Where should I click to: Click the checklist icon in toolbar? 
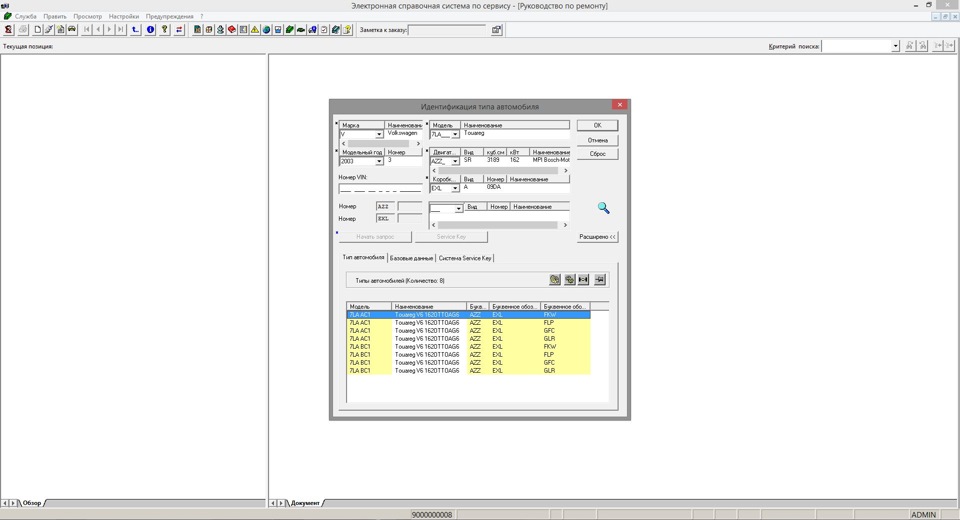pyautogui.click(x=324, y=29)
